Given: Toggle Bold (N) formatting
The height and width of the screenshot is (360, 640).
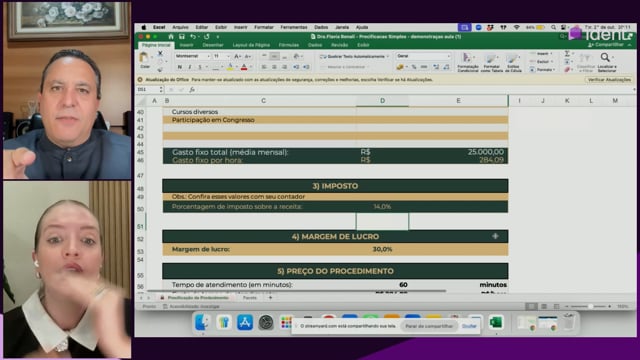Looking at the screenshot, I should click(x=180, y=67).
